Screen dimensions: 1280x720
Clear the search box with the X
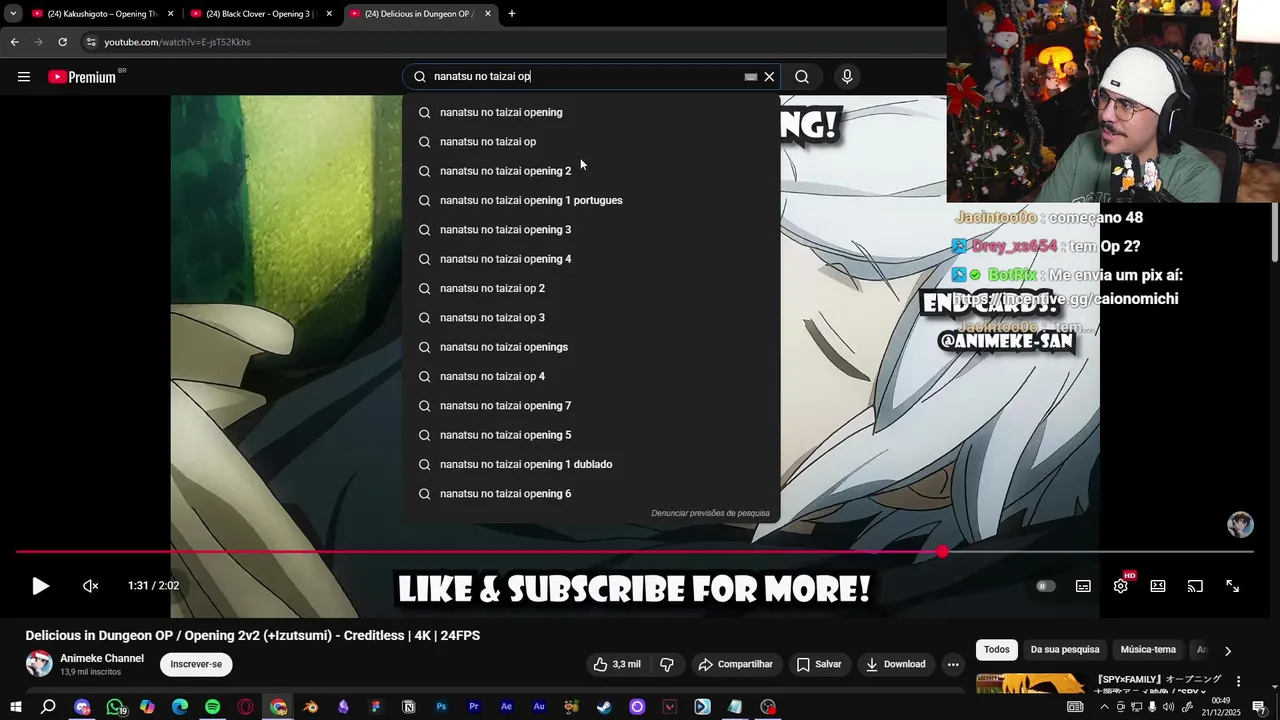coord(769,77)
